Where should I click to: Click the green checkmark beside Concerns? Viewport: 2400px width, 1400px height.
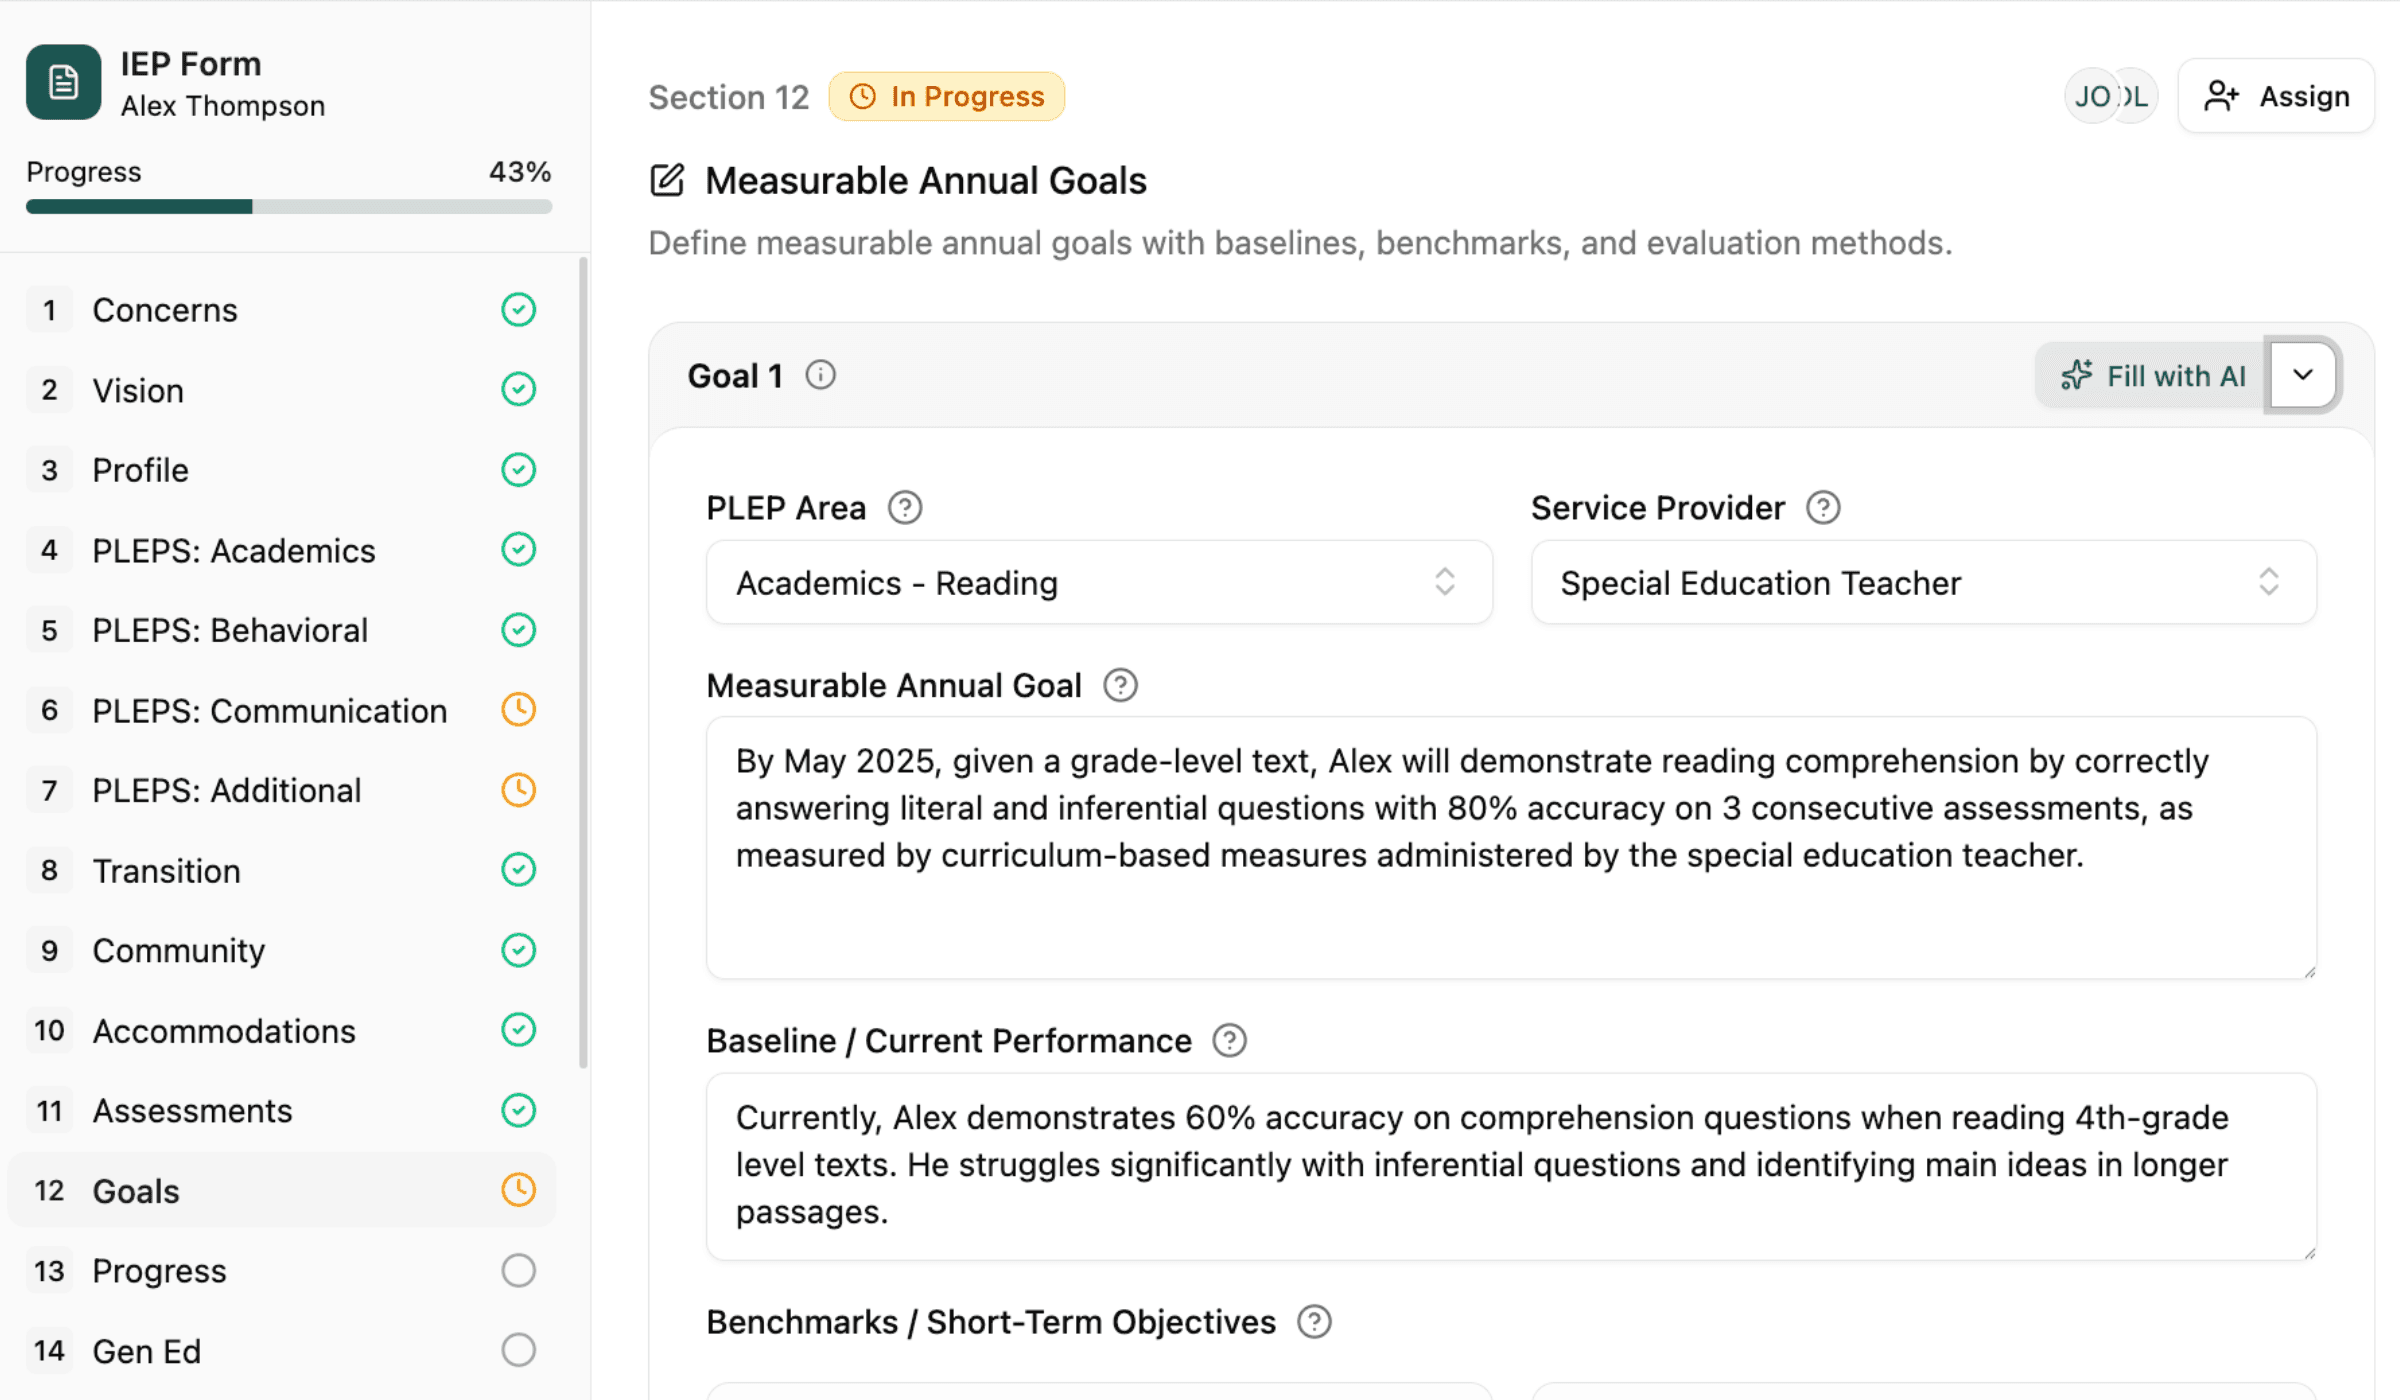pos(519,309)
